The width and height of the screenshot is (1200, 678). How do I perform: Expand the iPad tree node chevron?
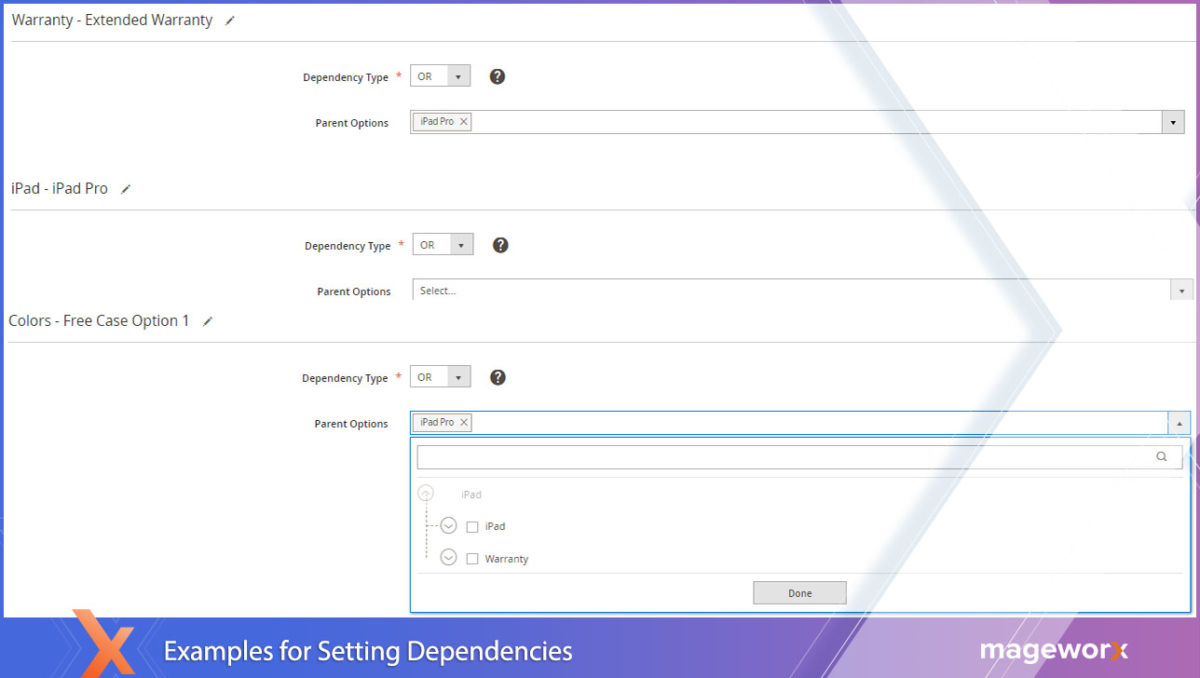pos(448,526)
